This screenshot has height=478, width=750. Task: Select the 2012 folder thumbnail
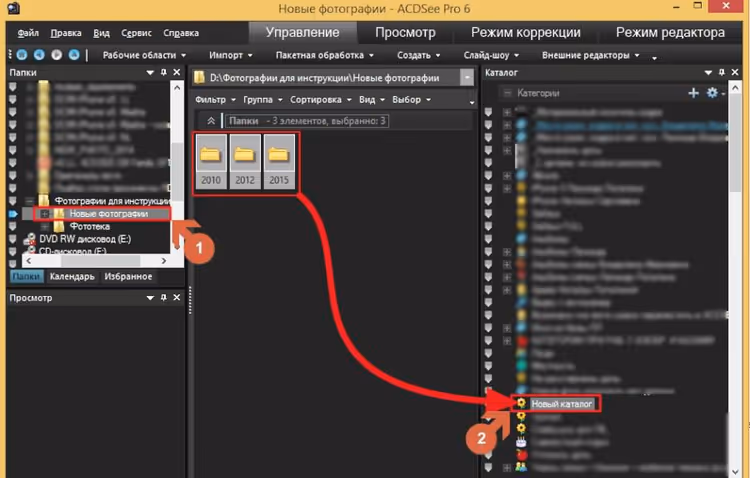pyautogui.click(x=245, y=161)
